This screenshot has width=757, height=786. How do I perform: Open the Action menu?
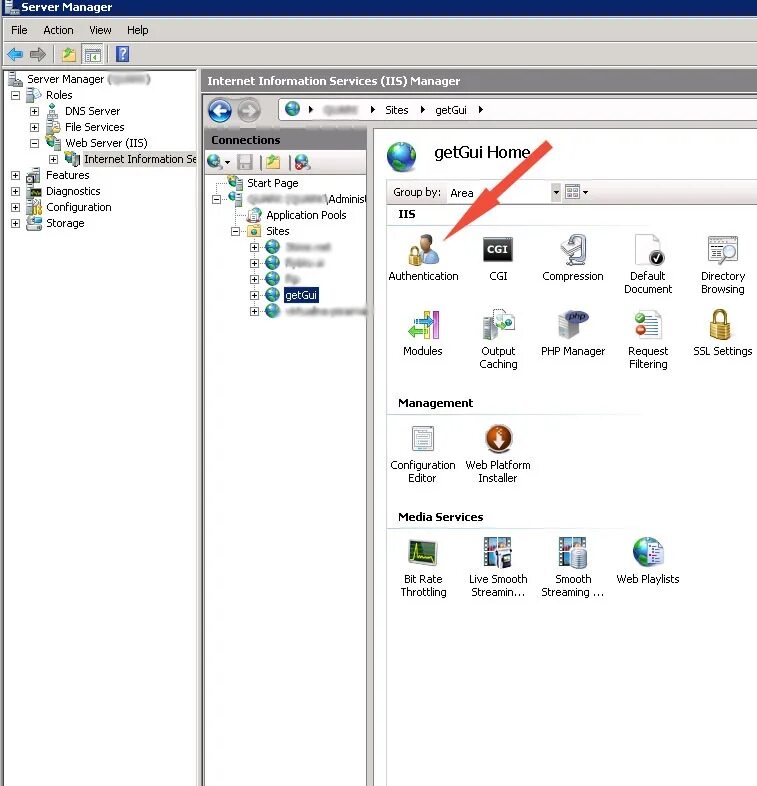point(58,30)
